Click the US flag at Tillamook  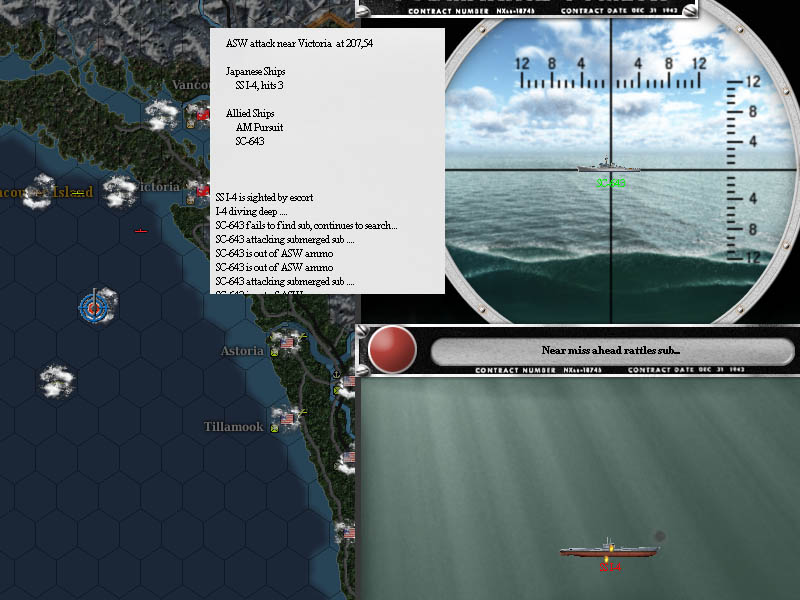click(x=287, y=419)
